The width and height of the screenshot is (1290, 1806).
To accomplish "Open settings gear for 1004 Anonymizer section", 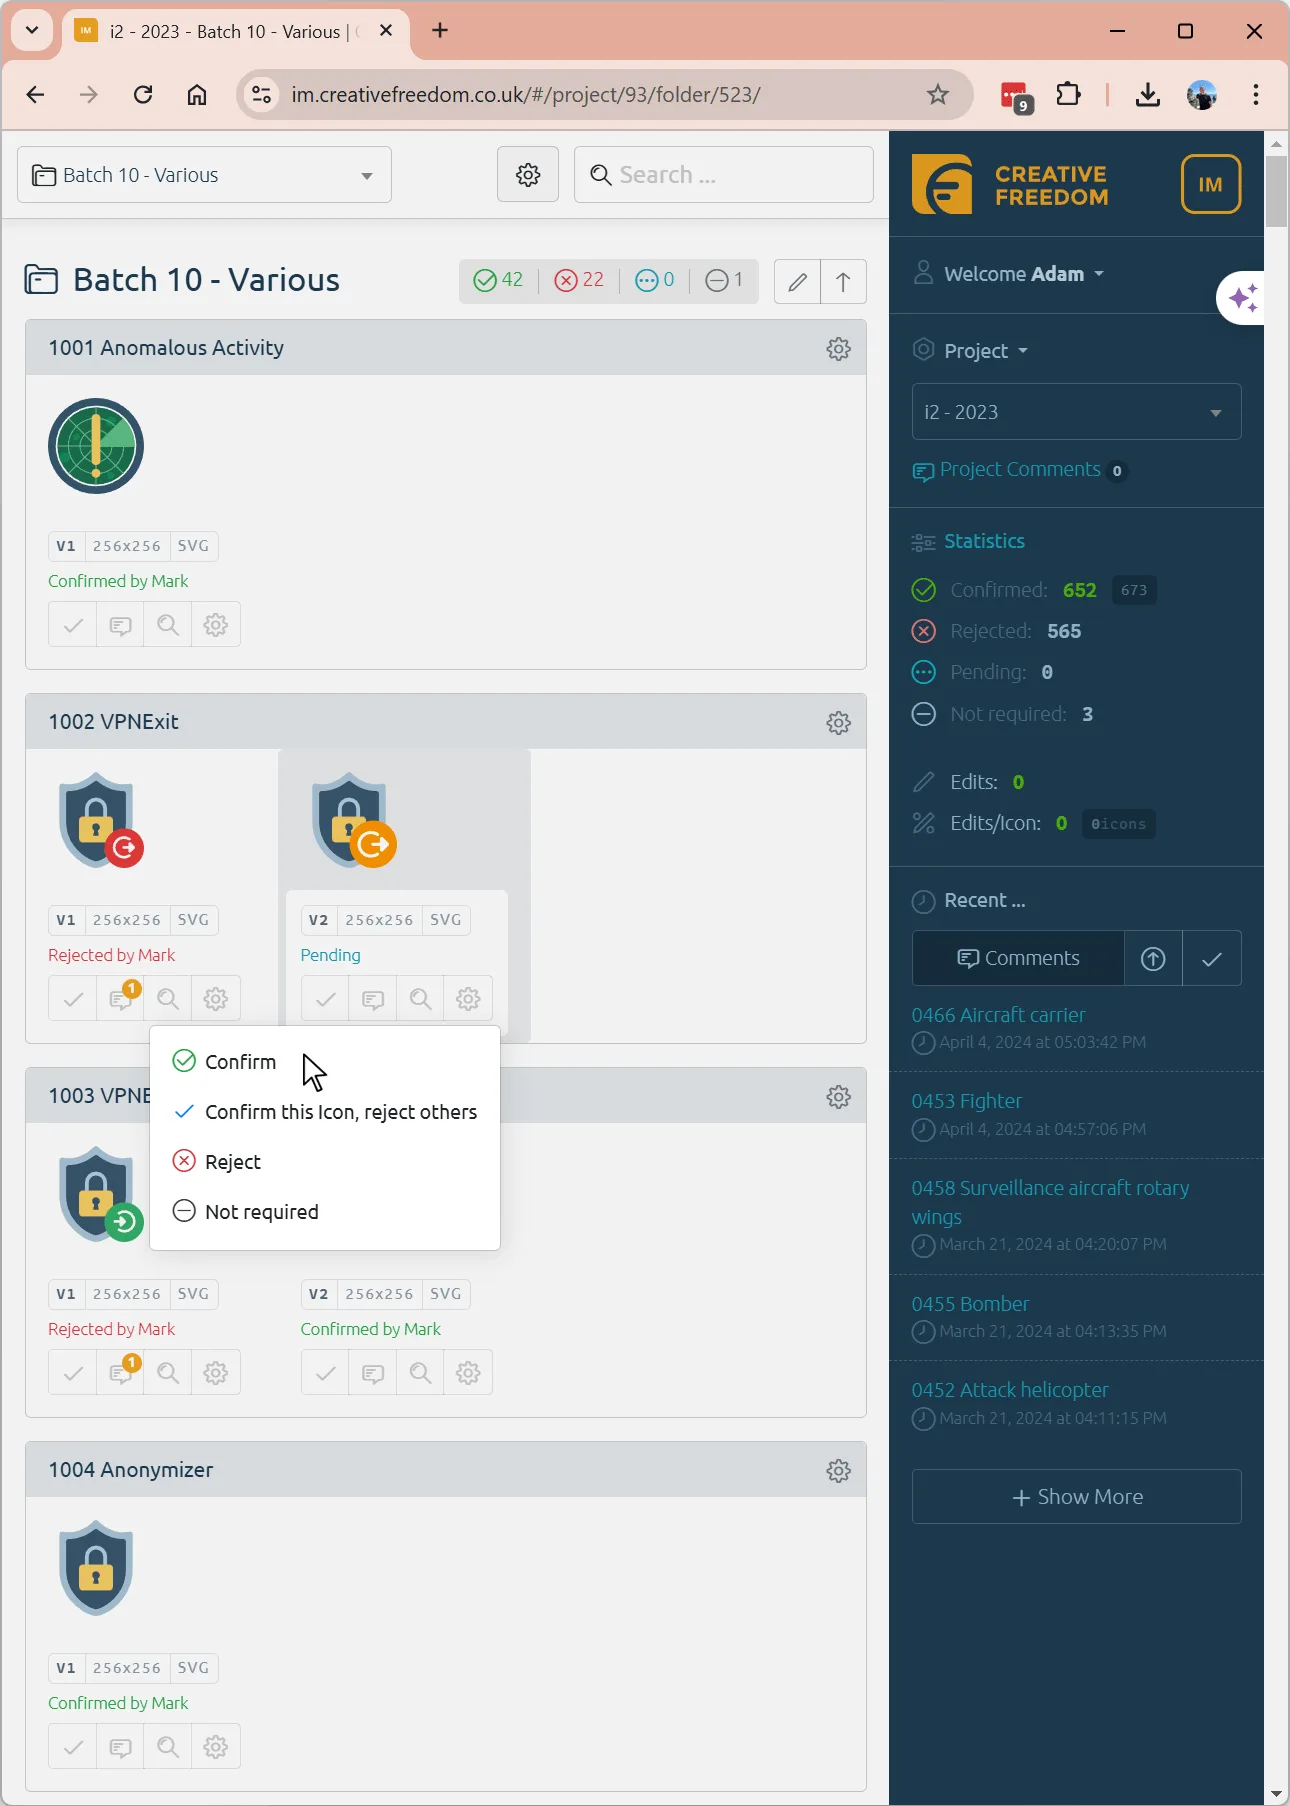I will tap(838, 1470).
